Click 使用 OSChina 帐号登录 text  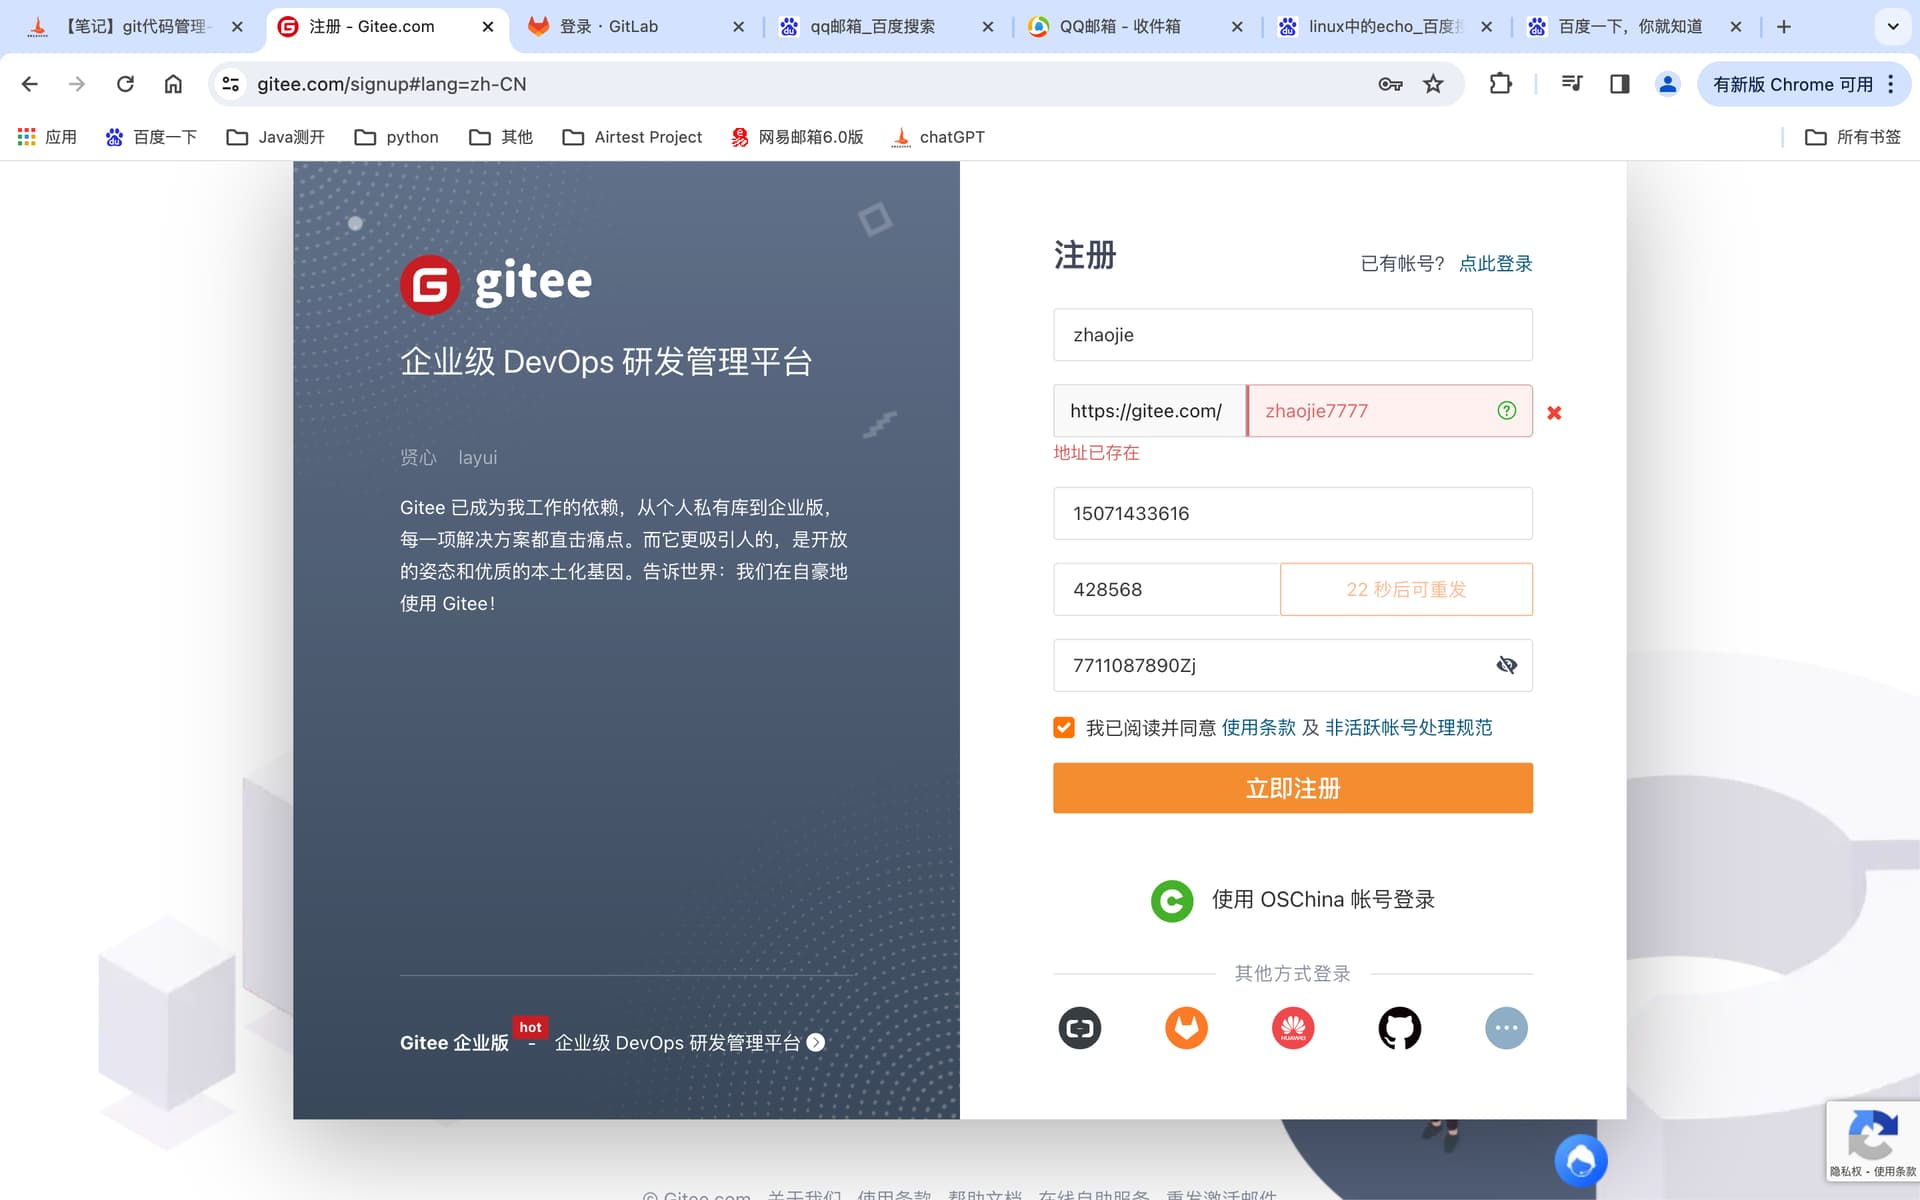point(1323,899)
